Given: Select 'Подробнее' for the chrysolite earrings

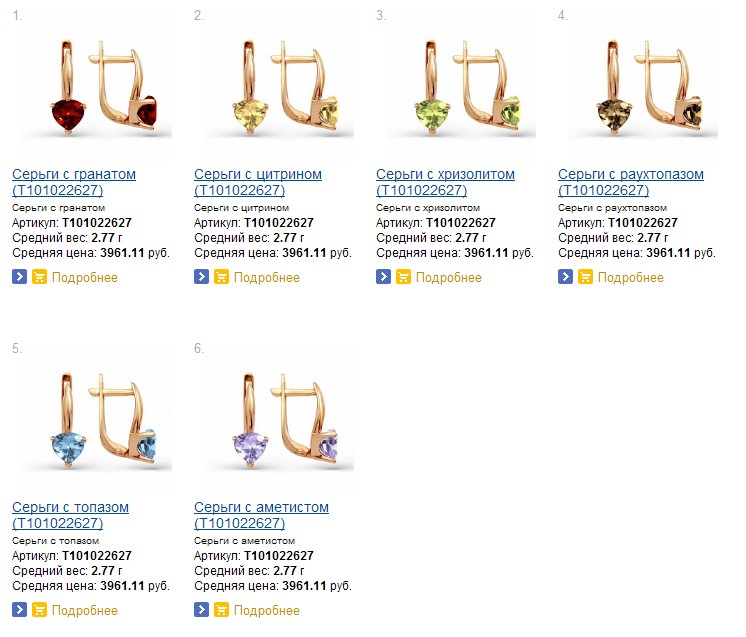Looking at the screenshot, I should (x=449, y=277).
